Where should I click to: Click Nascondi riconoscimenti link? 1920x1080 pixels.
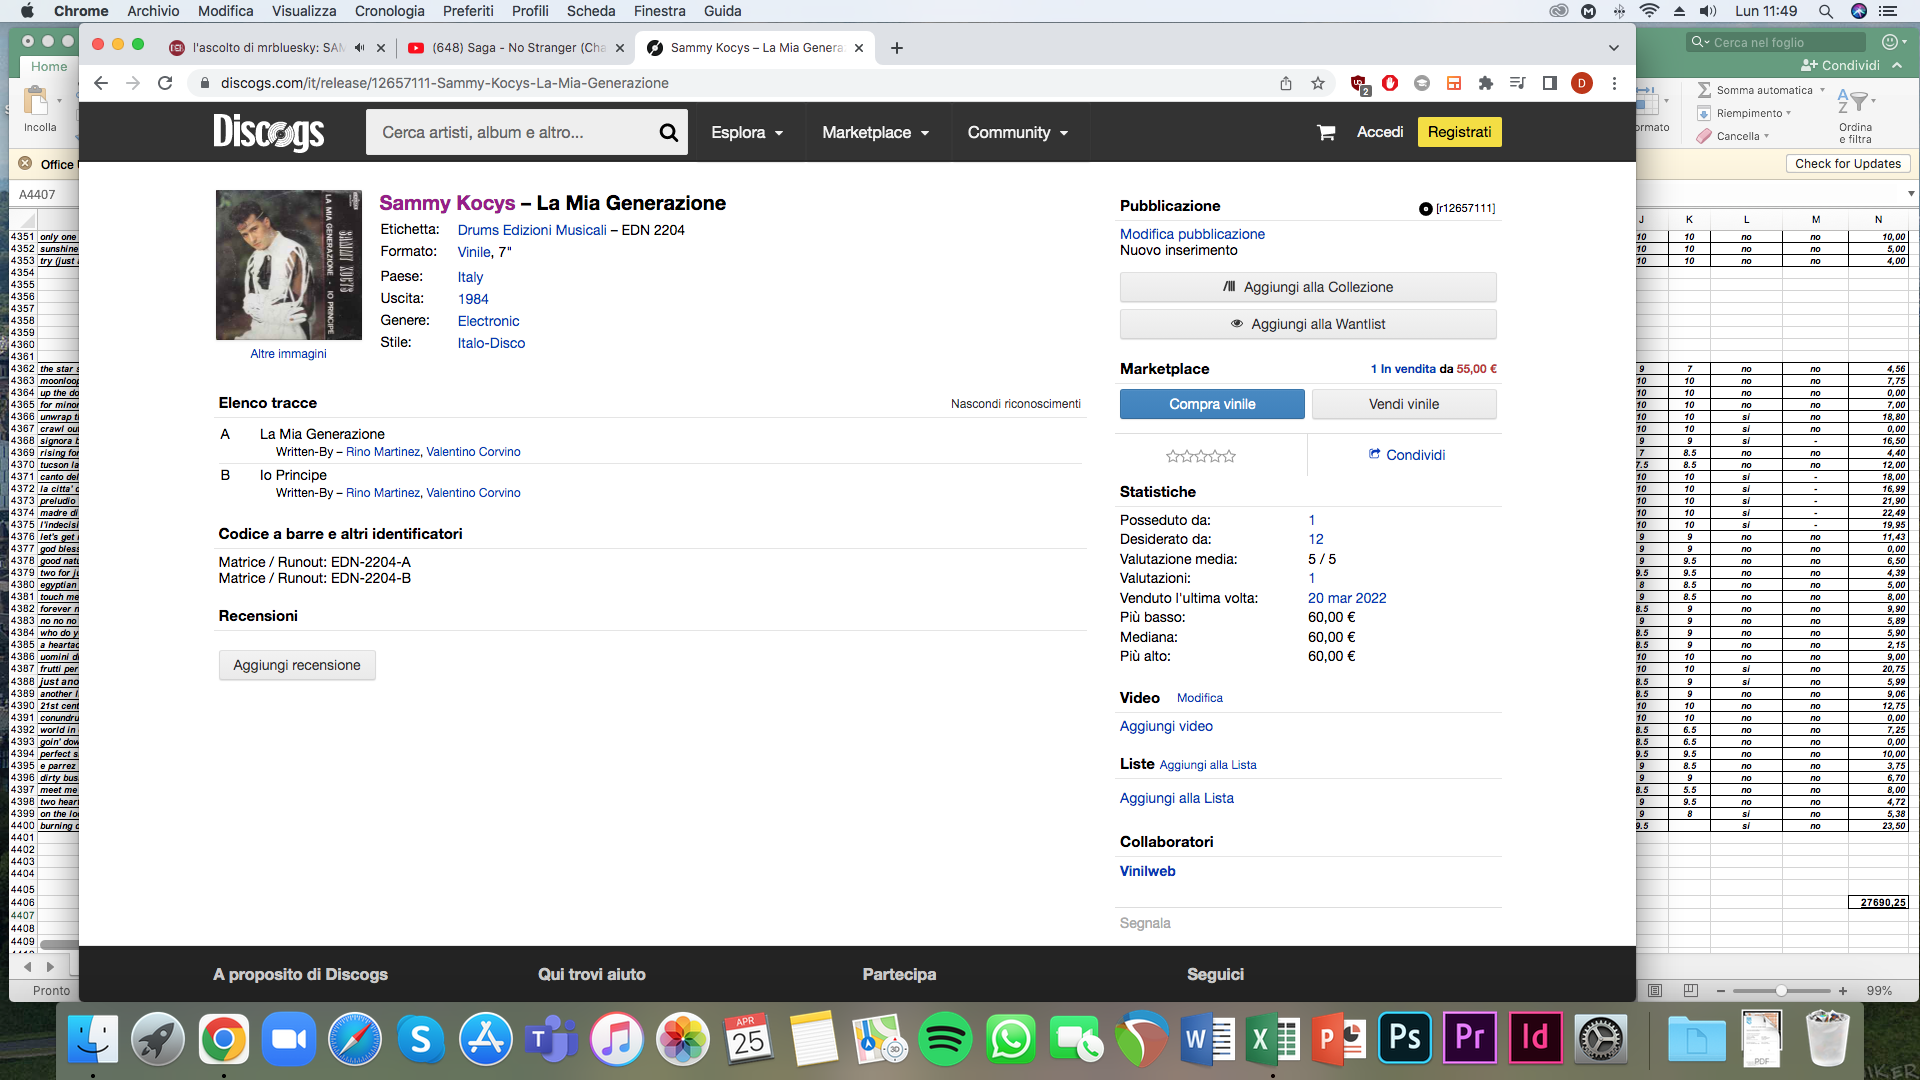pos(1015,404)
